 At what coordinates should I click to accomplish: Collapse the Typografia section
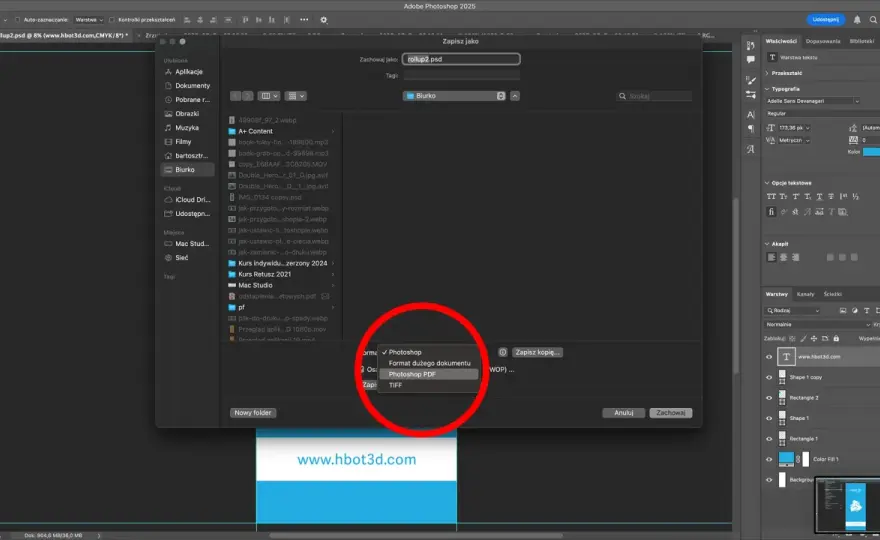coord(767,89)
